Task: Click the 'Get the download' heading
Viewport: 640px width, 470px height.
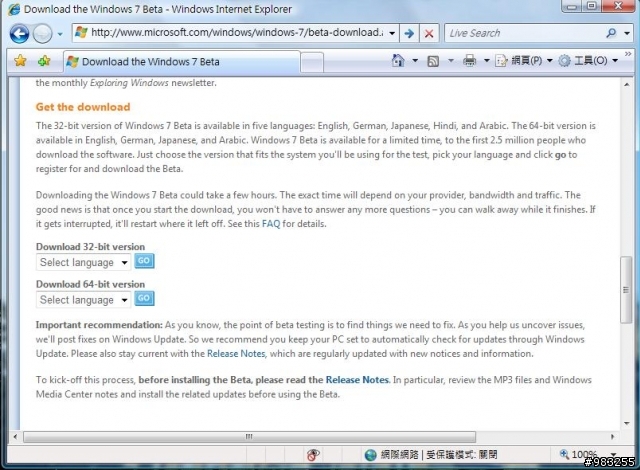Action: pos(83,107)
